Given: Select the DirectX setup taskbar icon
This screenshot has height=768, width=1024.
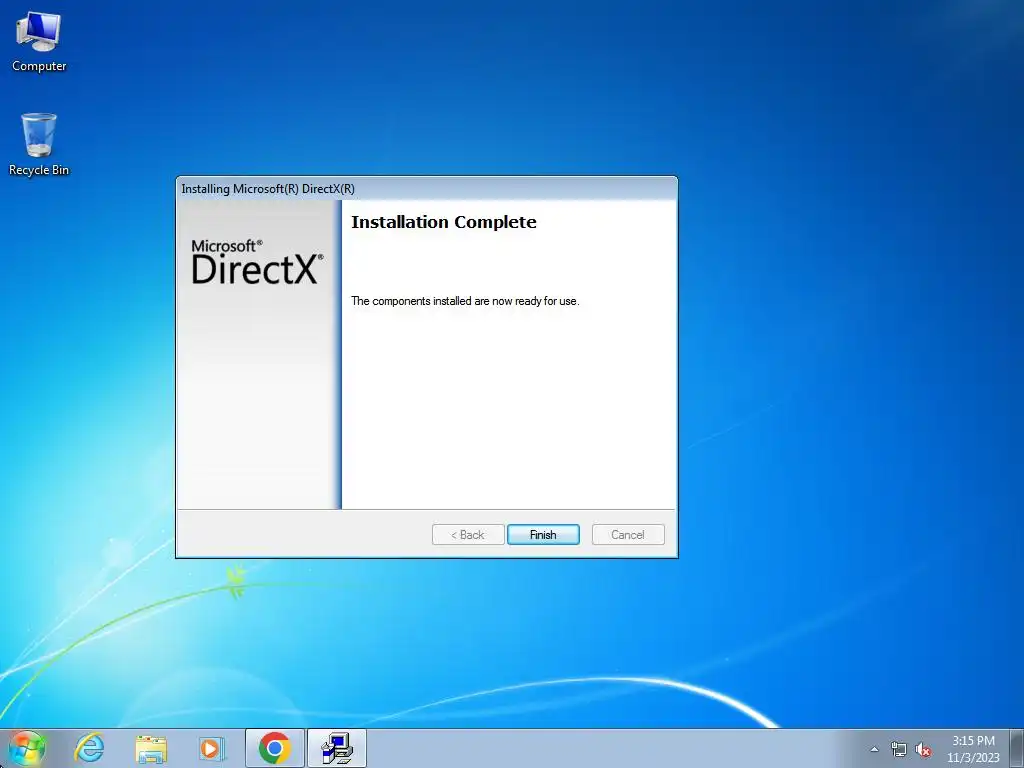Looking at the screenshot, I should pyautogui.click(x=337, y=748).
